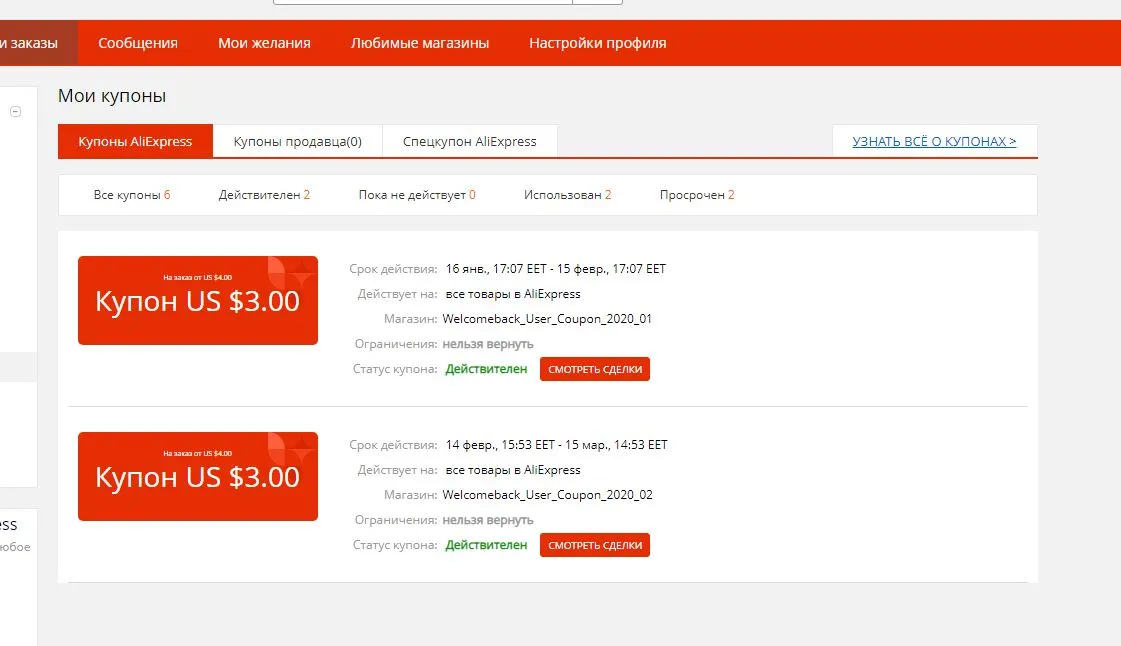The width and height of the screenshot is (1121, 646).
Task: Click search field at the top
Action: 423,2
